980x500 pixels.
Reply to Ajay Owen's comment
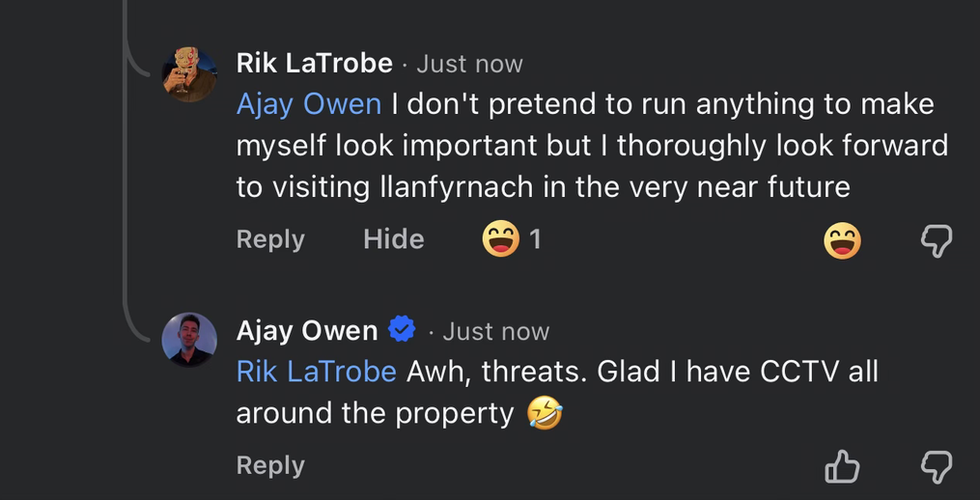pos(270,466)
